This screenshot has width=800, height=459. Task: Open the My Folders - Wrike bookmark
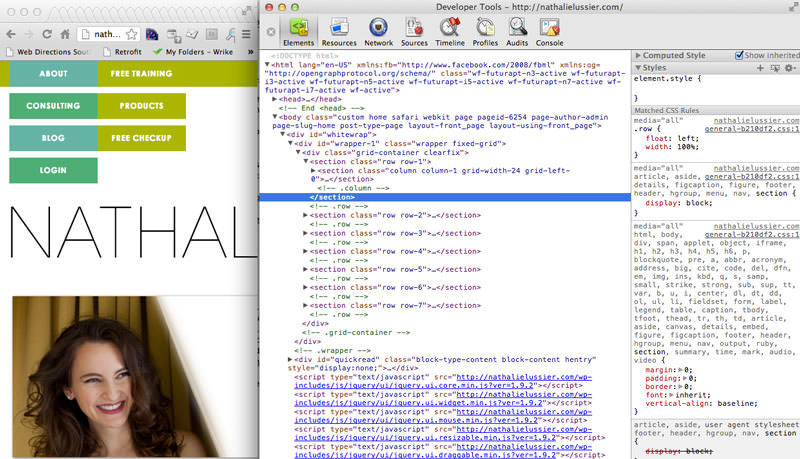click(x=193, y=52)
